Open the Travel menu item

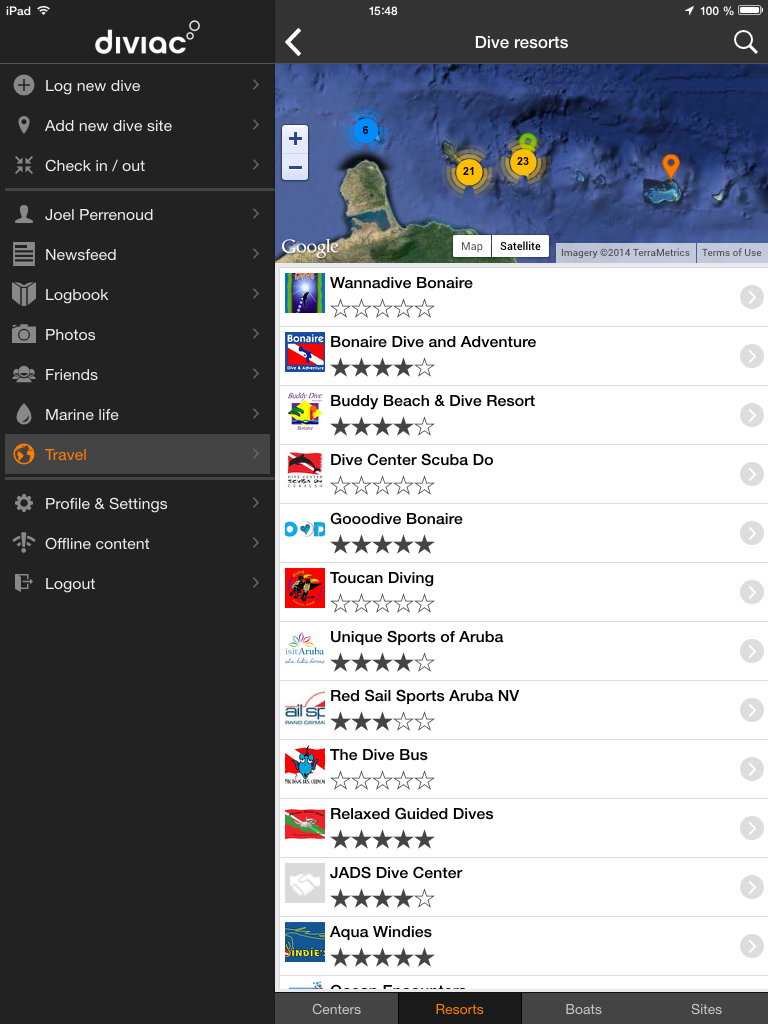137,454
